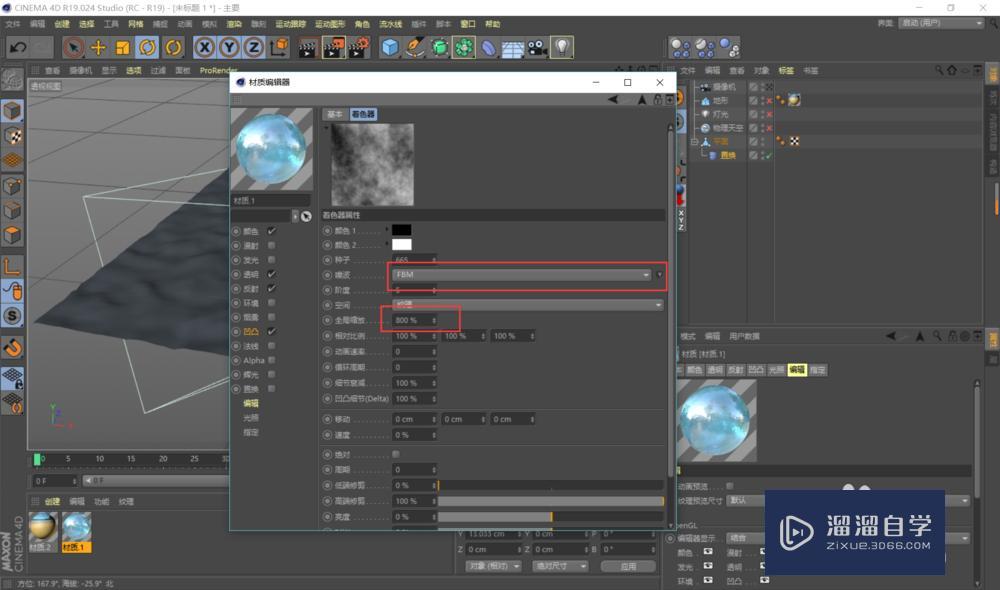Open the noise type FBM dropdown
Viewport: 1000px width, 590px height.
pos(522,275)
